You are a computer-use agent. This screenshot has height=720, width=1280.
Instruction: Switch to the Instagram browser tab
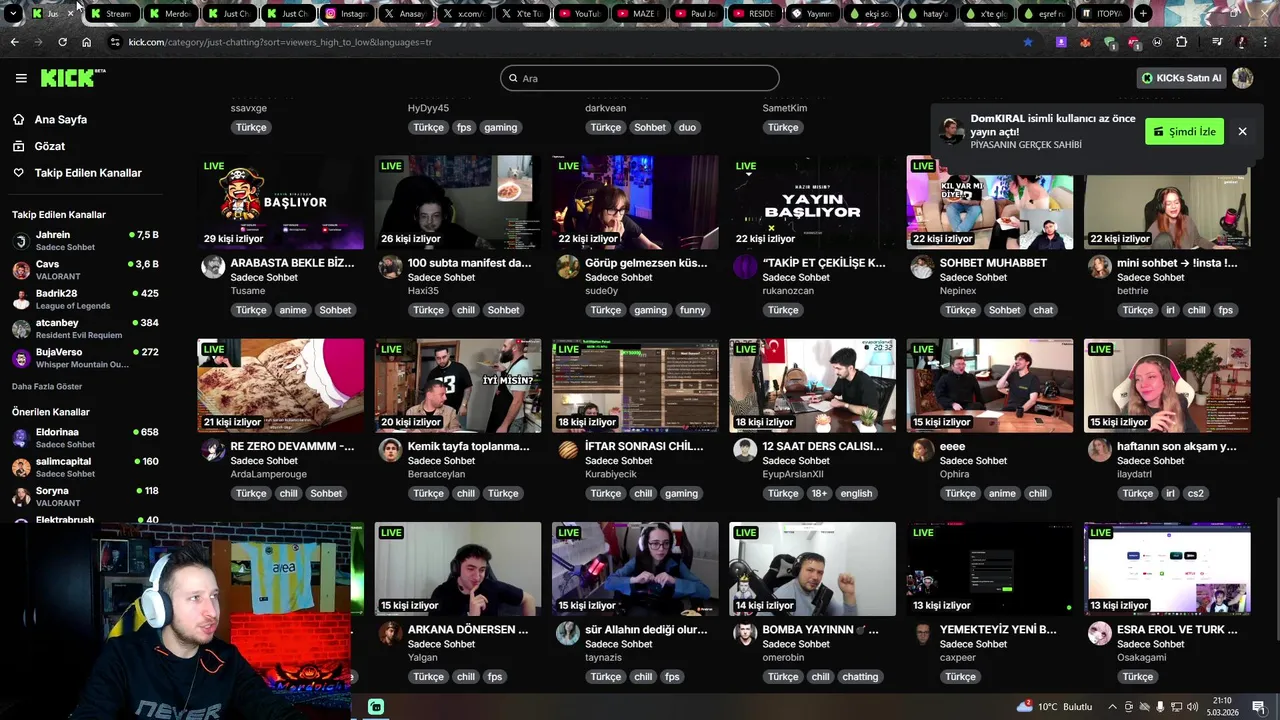point(346,14)
